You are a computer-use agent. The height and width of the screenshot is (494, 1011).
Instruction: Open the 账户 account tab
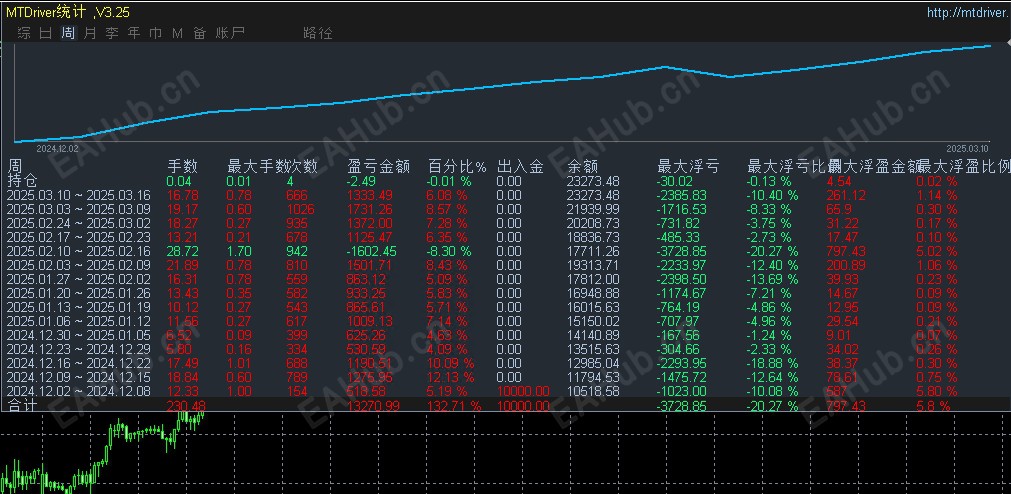(x=230, y=33)
